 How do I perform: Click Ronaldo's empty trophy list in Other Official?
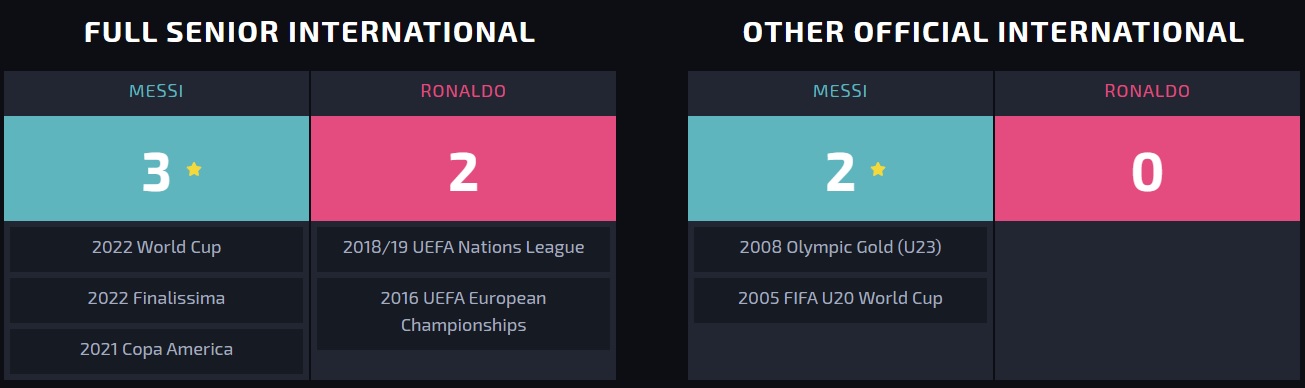pos(1147,300)
